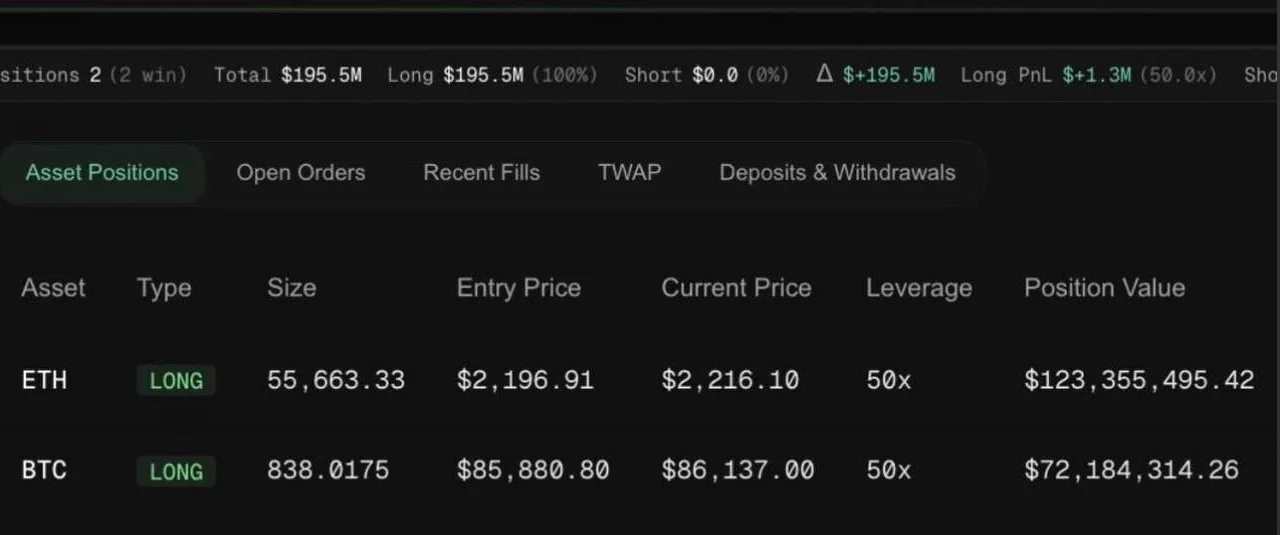Sort by the Type column header

[164, 289]
